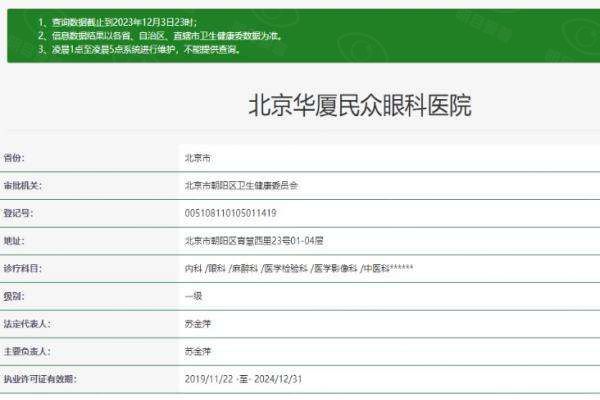The height and width of the screenshot is (400, 600).
Task: Click notice line 1 about 2023年12月3日23时
Action: click(118, 23)
